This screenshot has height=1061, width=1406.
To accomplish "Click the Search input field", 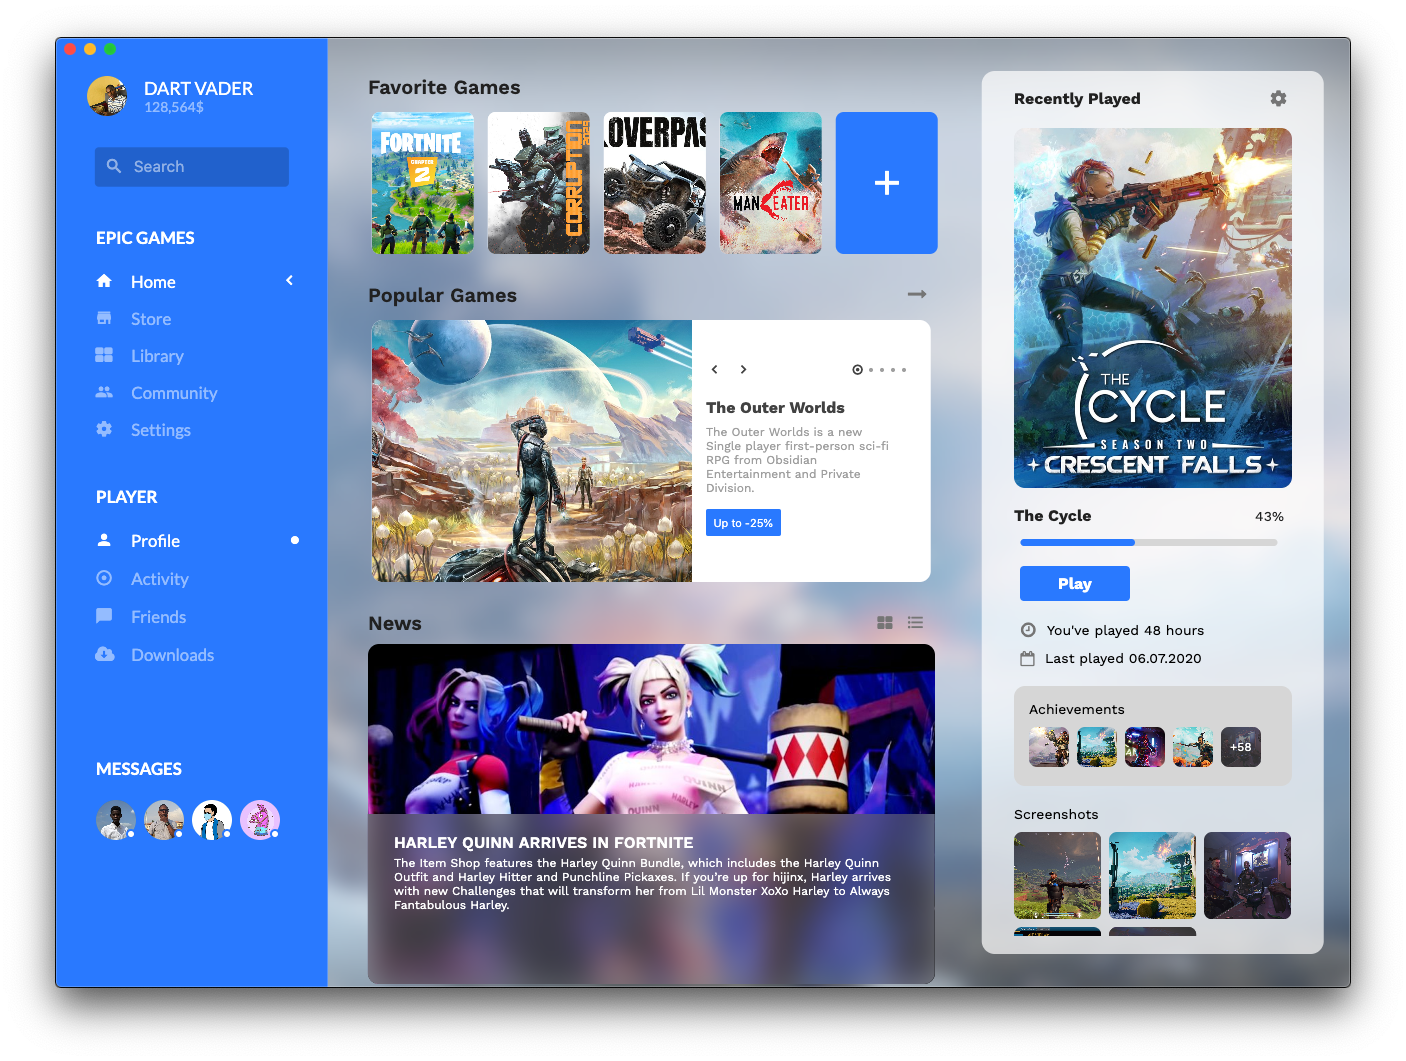I will (x=192, y=167).
